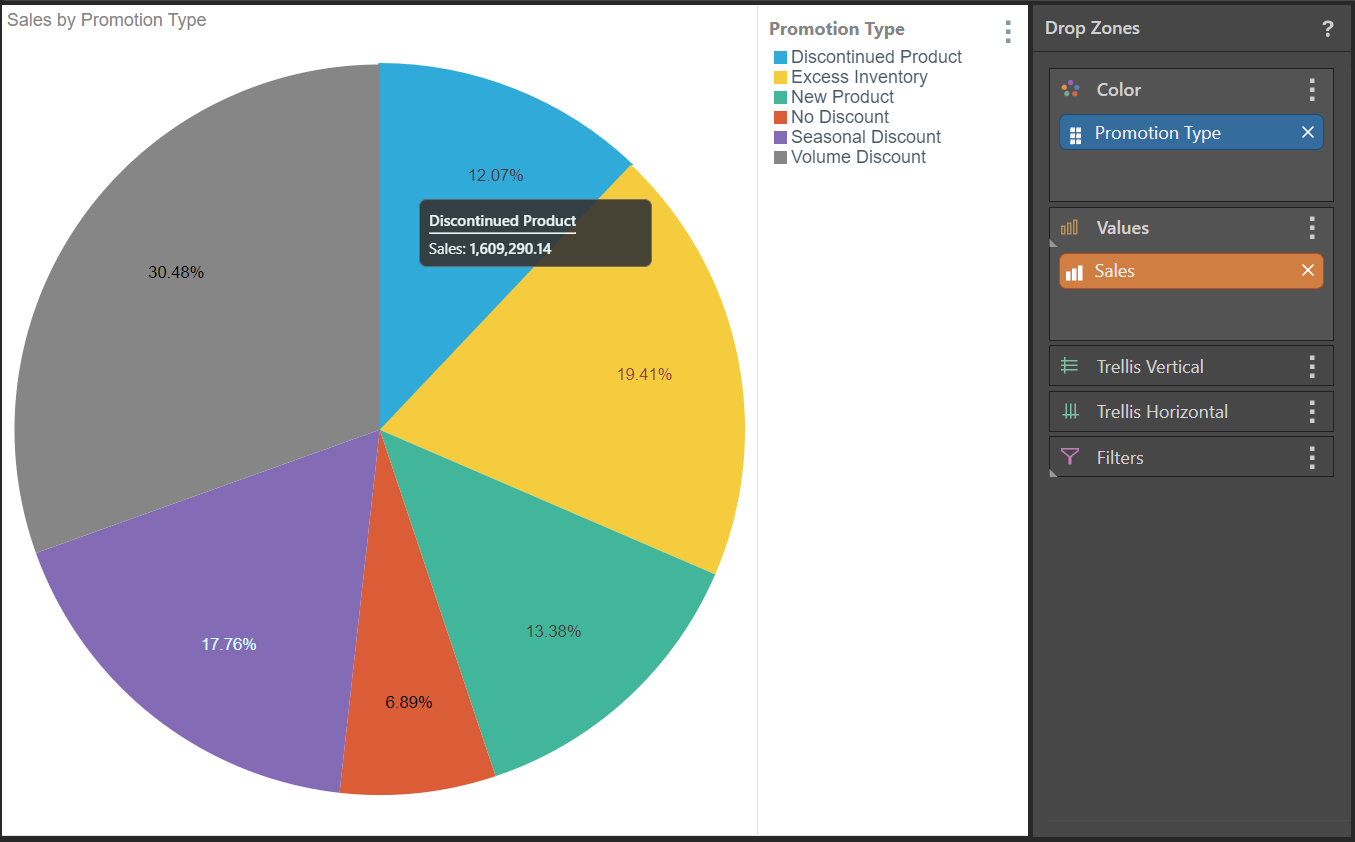1355x842 pixels.
Task: Open the Promotion Type legend menu
Action: coord(1008,31)
